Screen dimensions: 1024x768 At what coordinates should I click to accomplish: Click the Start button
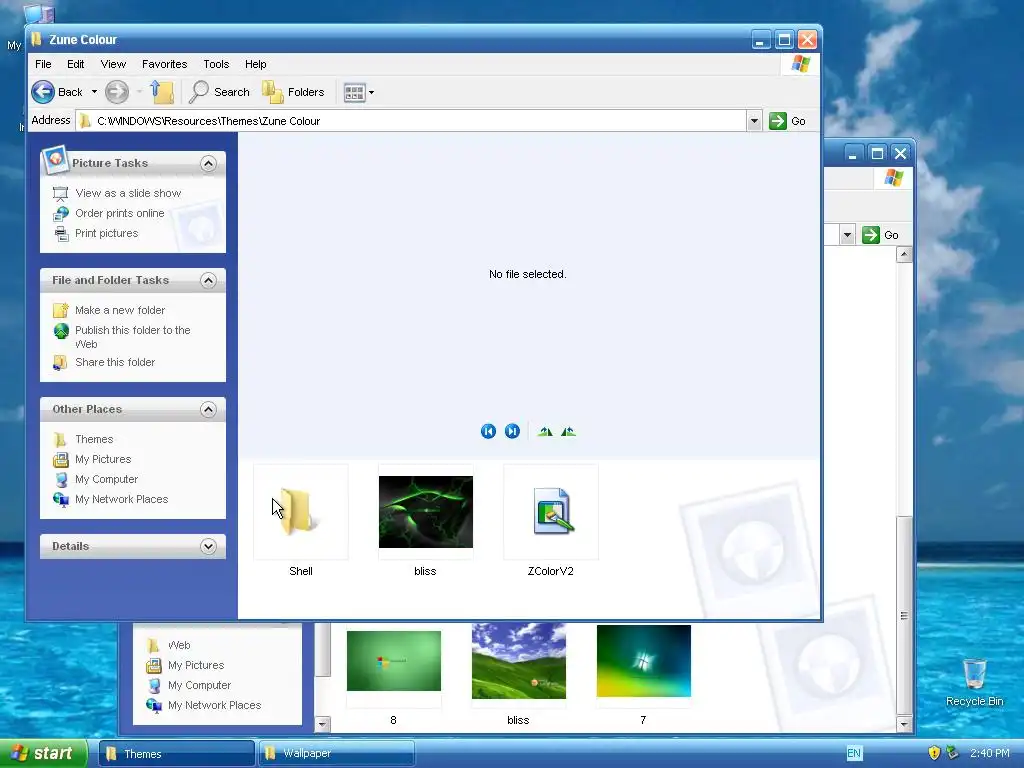coord(42,754)
